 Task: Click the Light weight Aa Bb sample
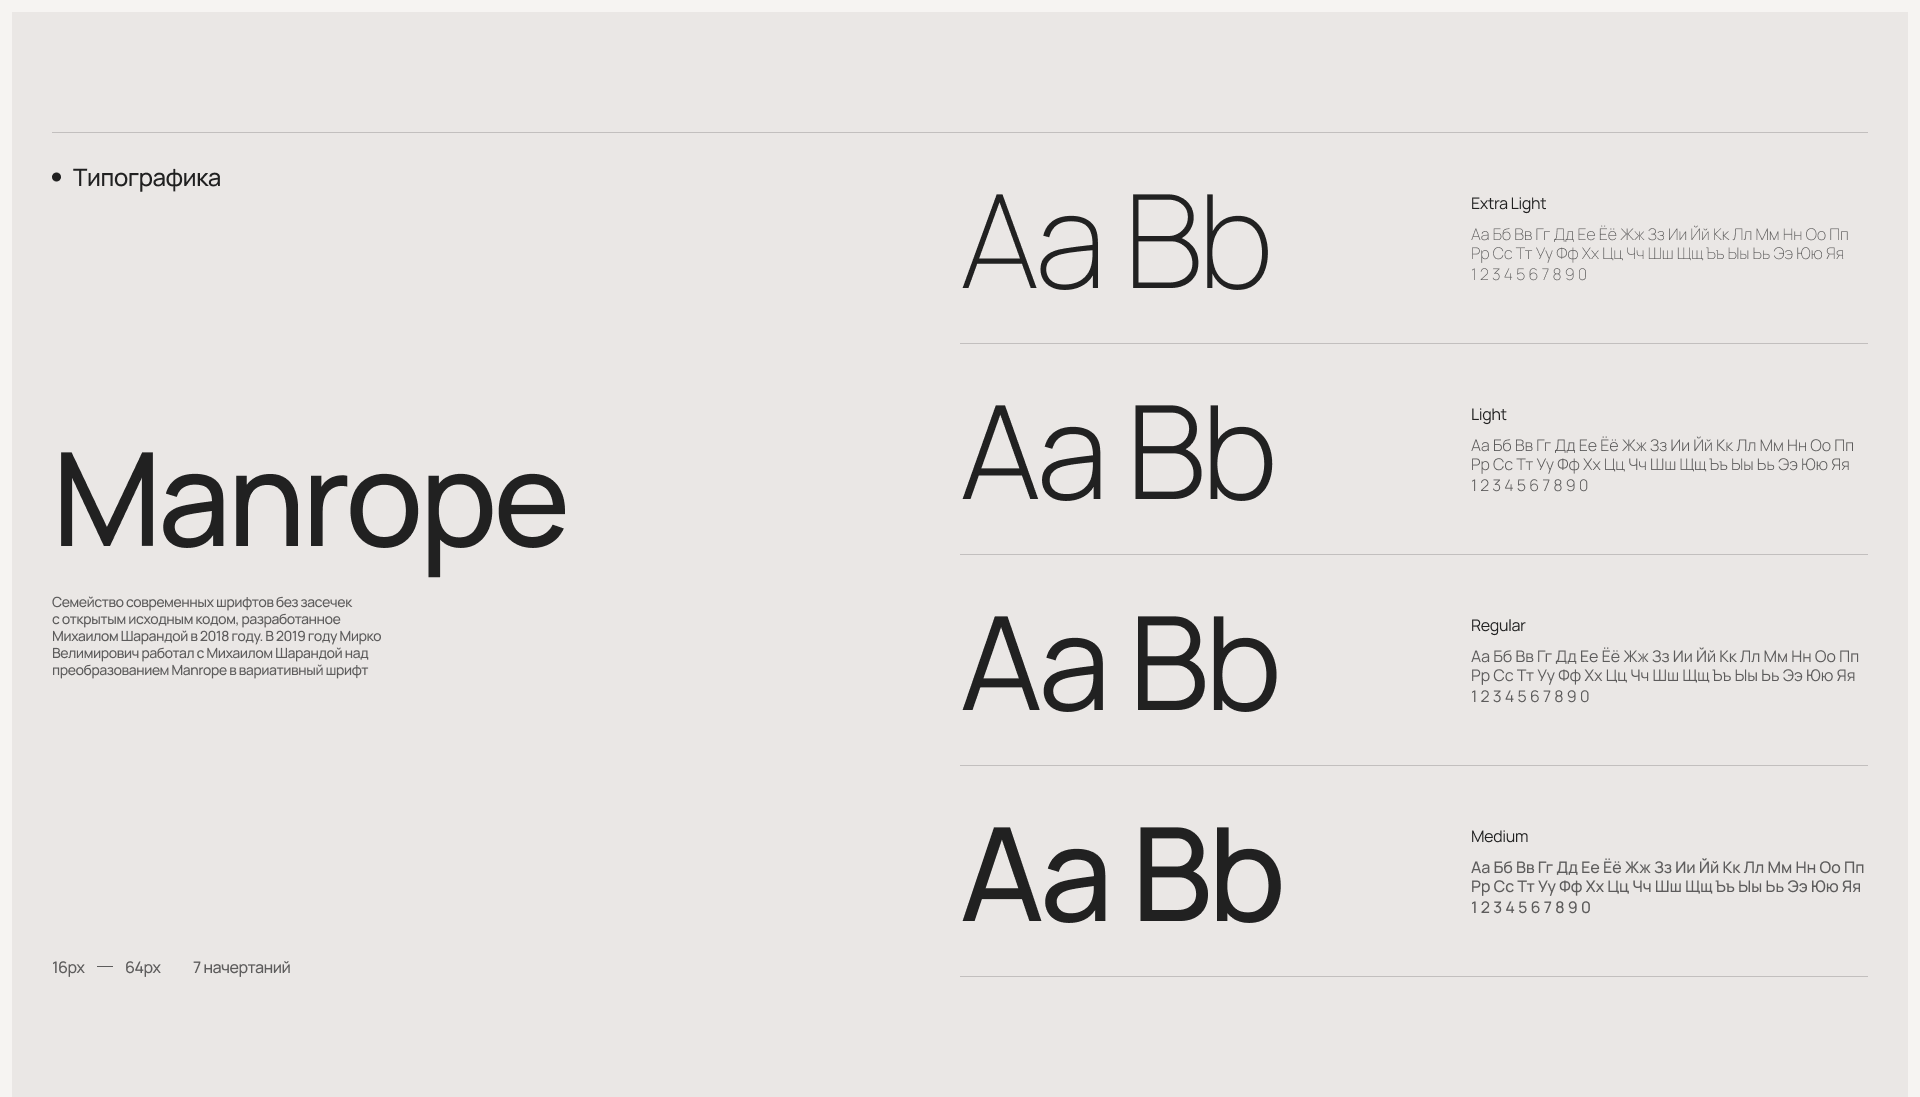(x=1117, y=454)
